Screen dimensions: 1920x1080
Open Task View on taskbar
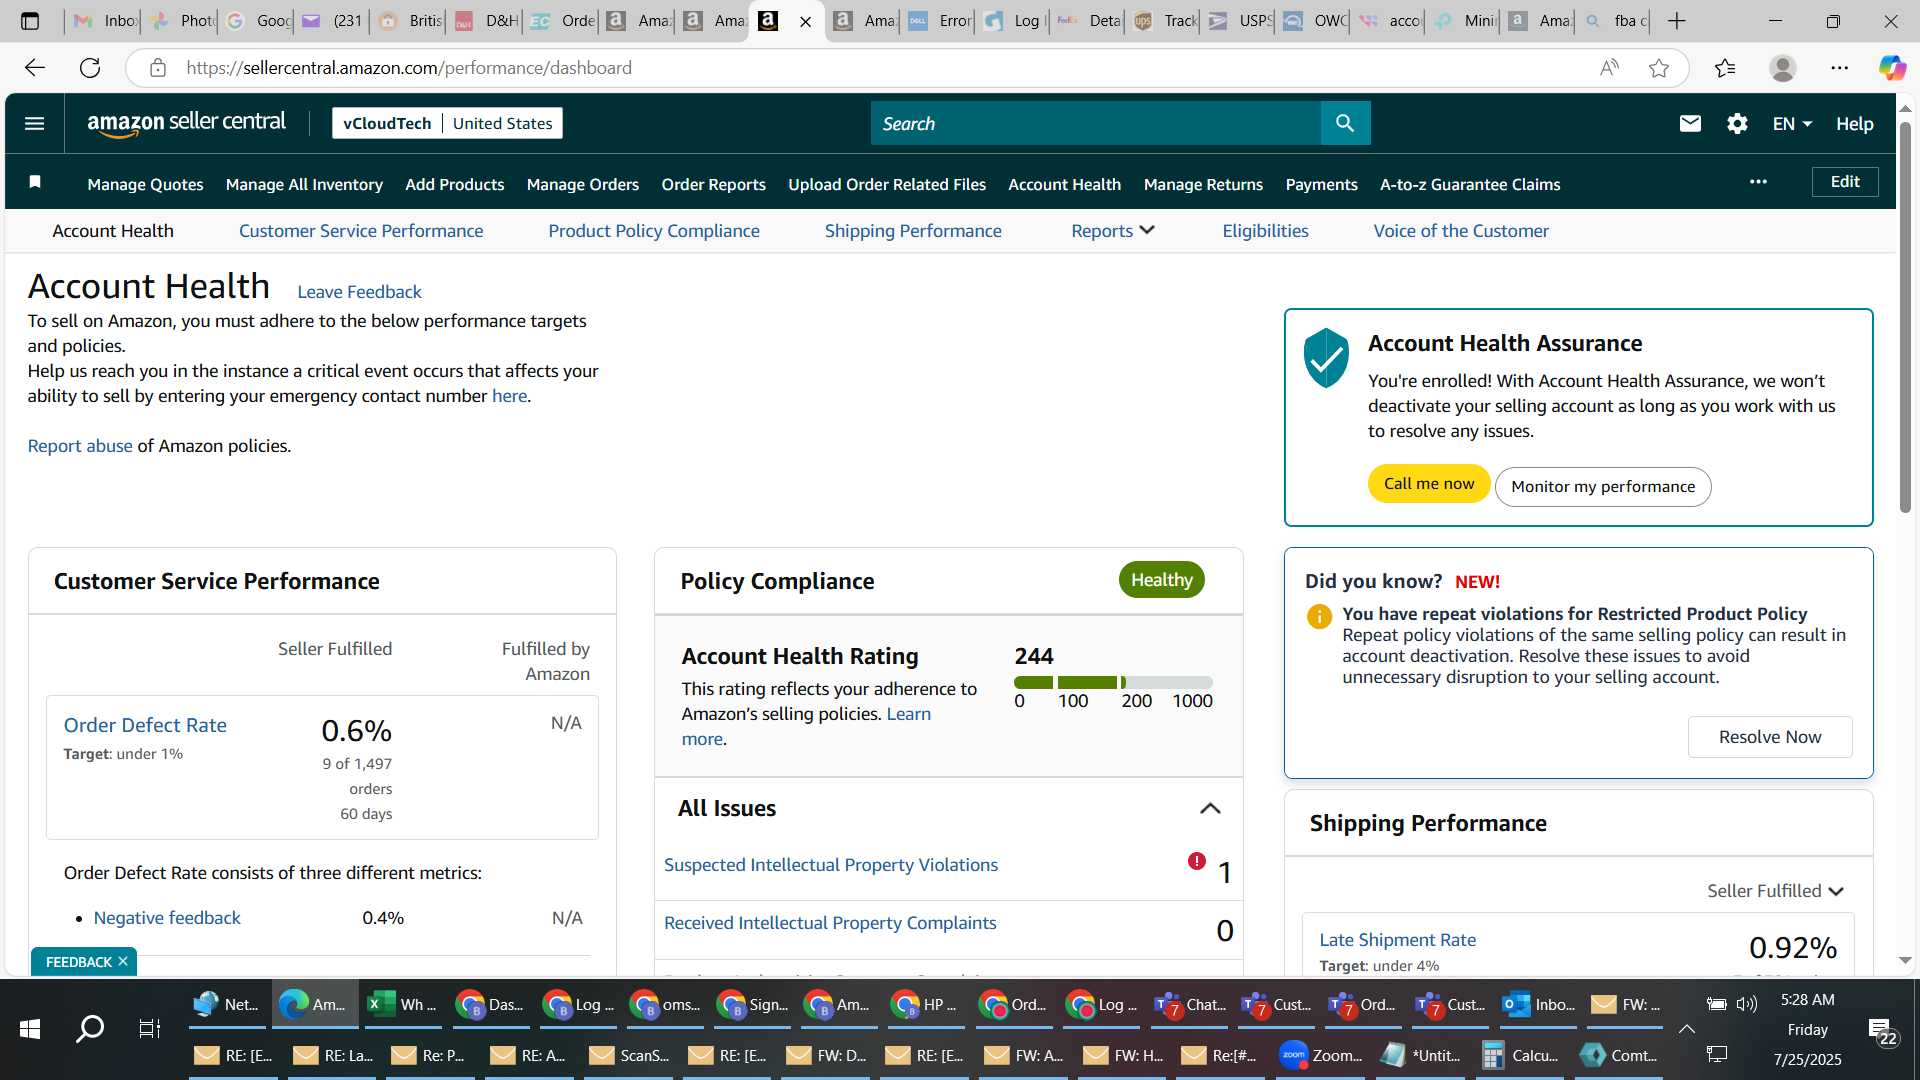[149, 1028]
